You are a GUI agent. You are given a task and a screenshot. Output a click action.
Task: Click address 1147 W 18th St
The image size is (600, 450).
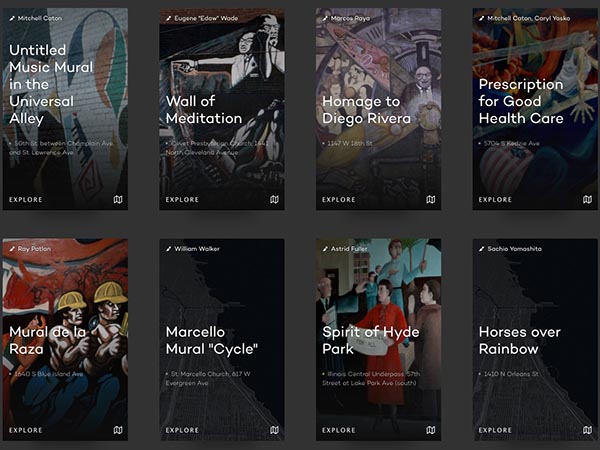coord(350,143)
